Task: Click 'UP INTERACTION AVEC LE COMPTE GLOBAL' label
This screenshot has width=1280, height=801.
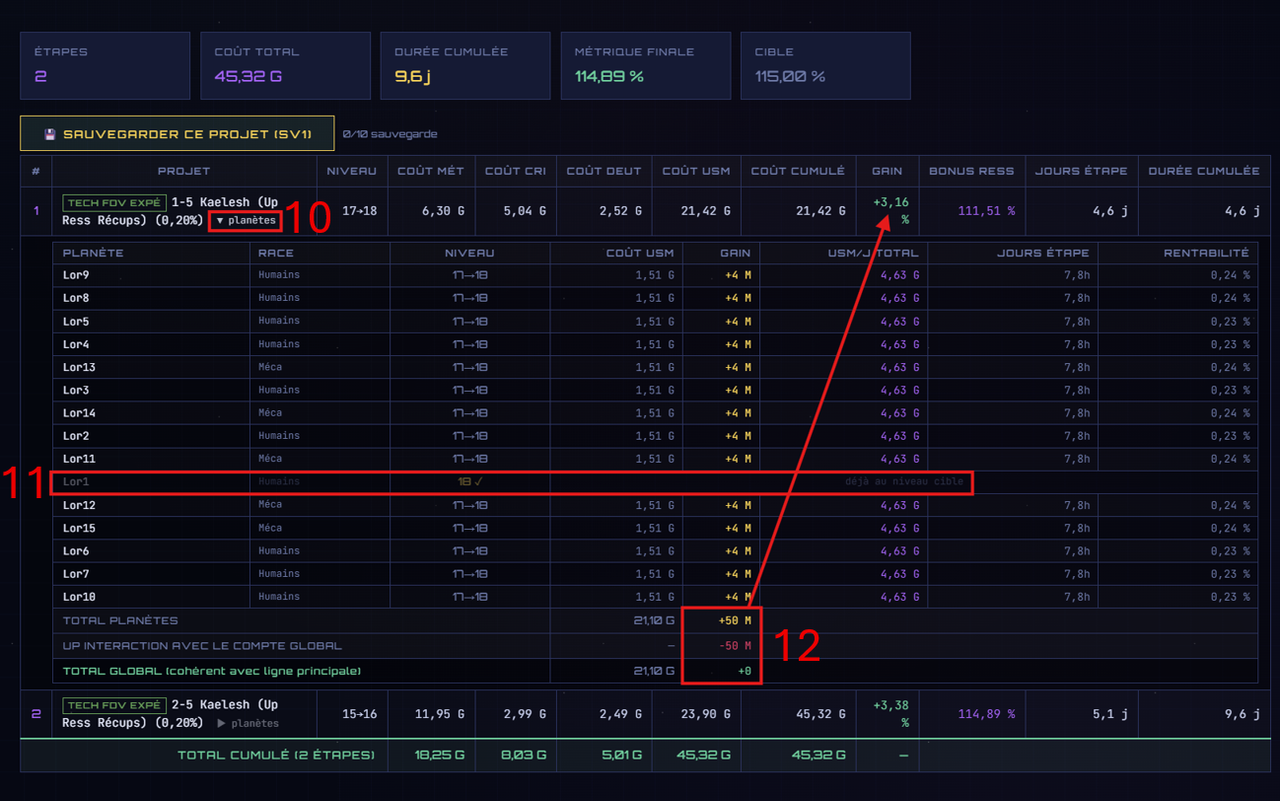Action: [202, 646]
